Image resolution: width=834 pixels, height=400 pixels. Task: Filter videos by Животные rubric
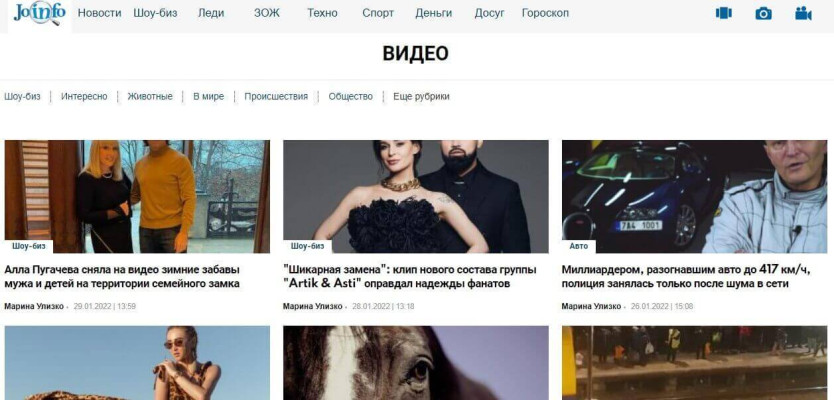point(150,96)
